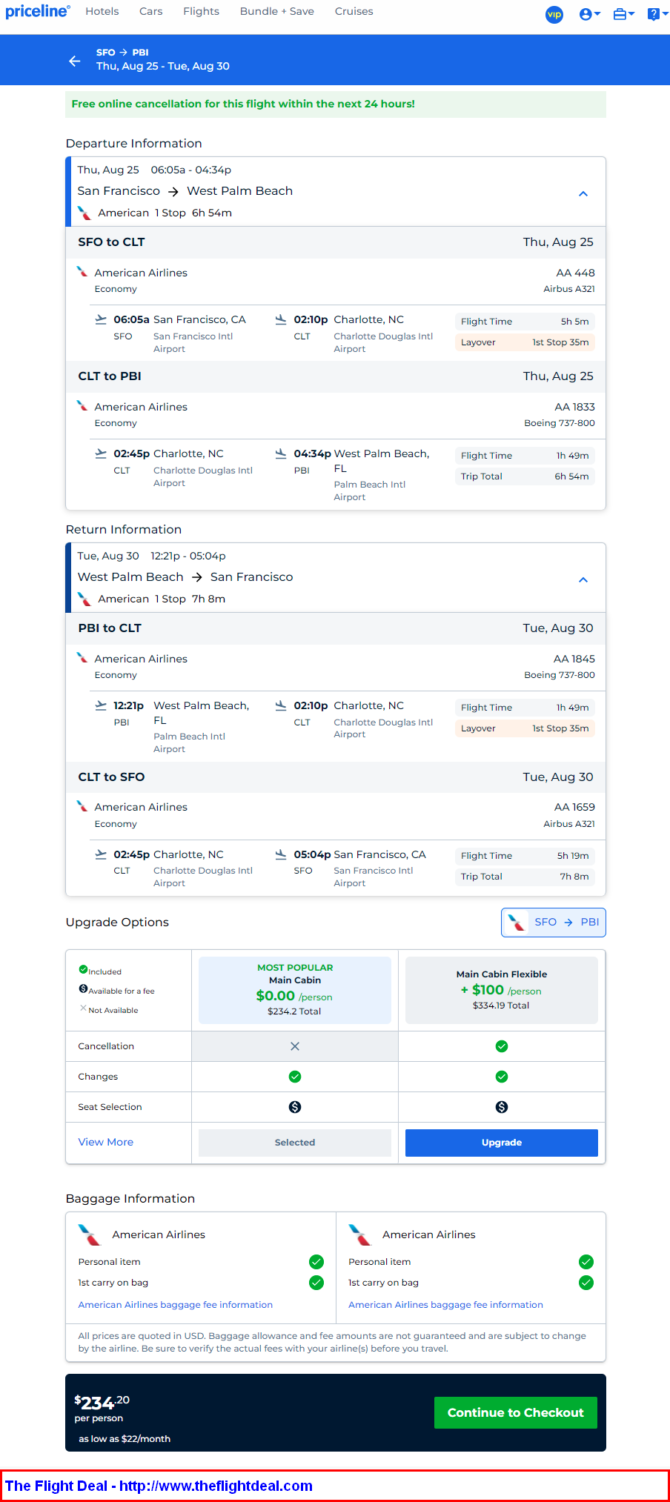
Task: Collapse the departure flight details chevron
Action: click(x=583, y=193)
